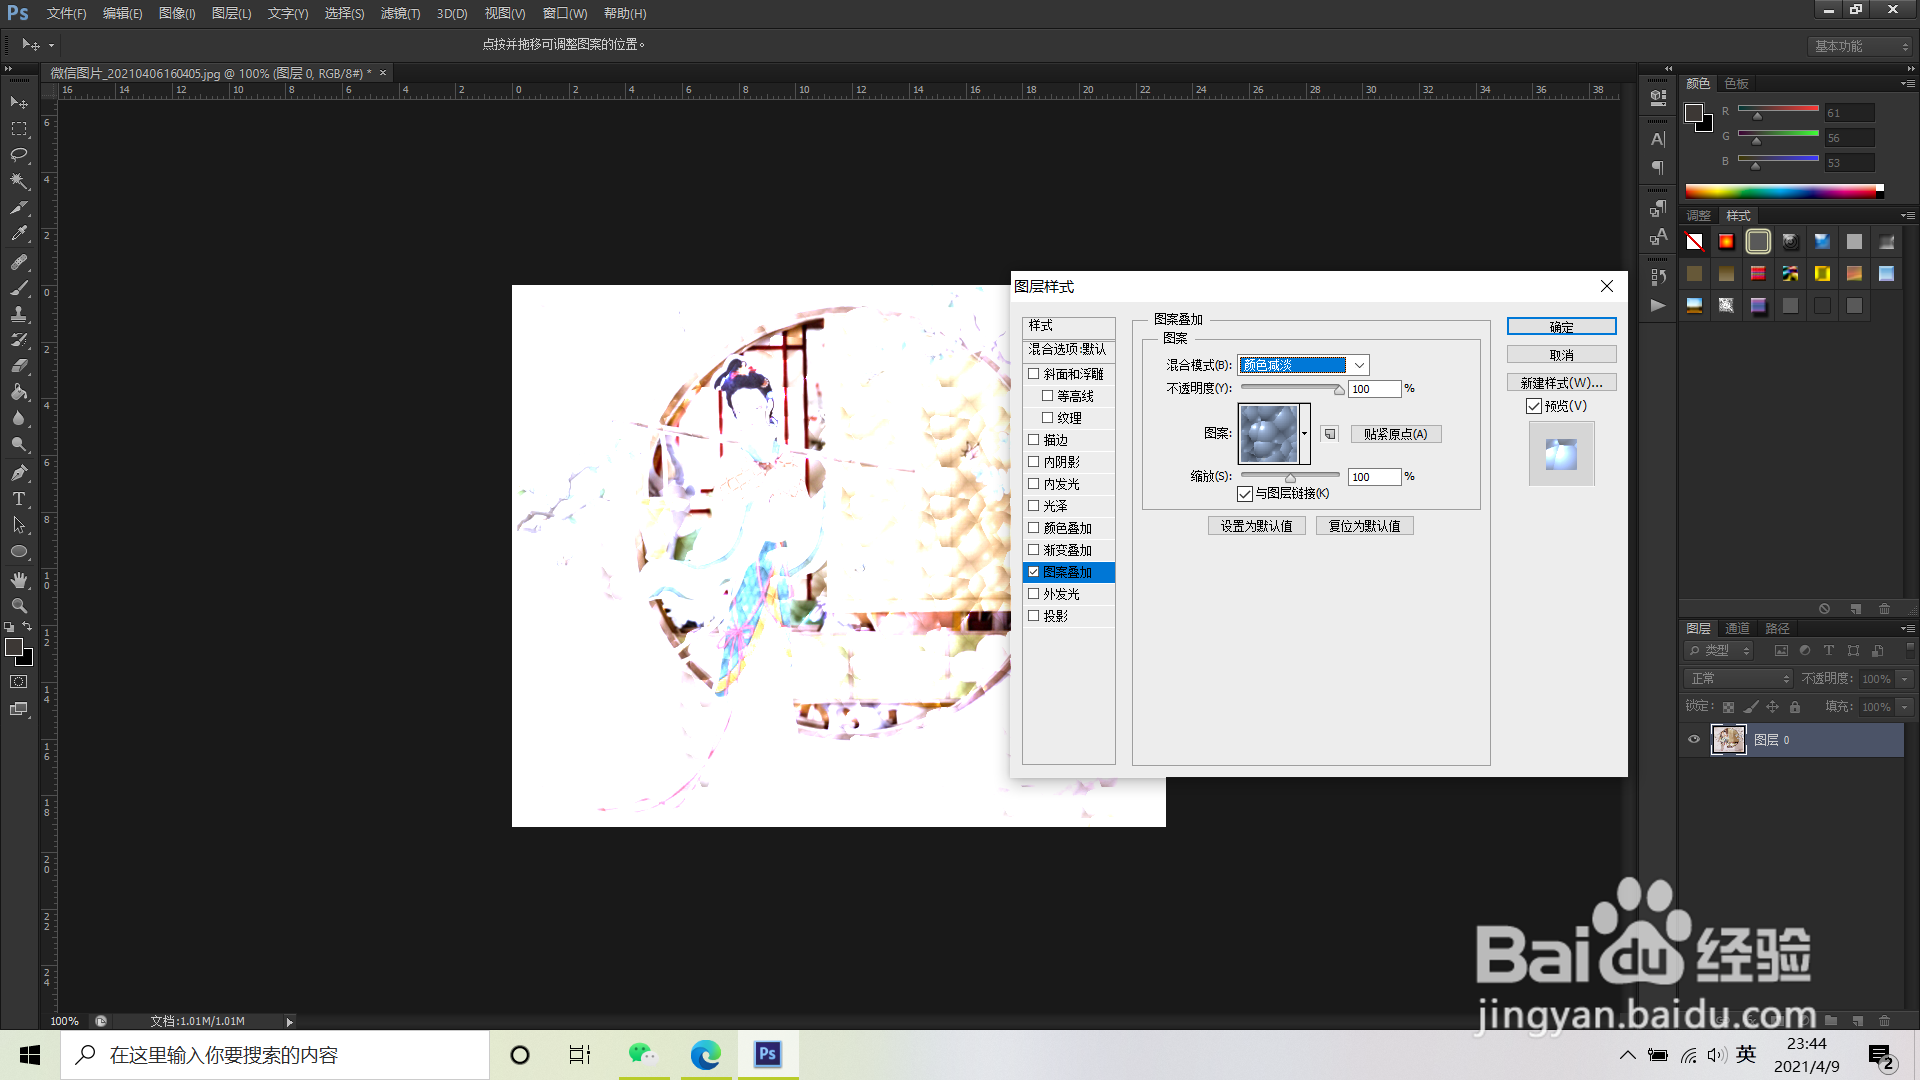The height and width of the screenshot is (1080, 1920).
Task: Select the Horizontal Type tool
Action: coord(19,498)
